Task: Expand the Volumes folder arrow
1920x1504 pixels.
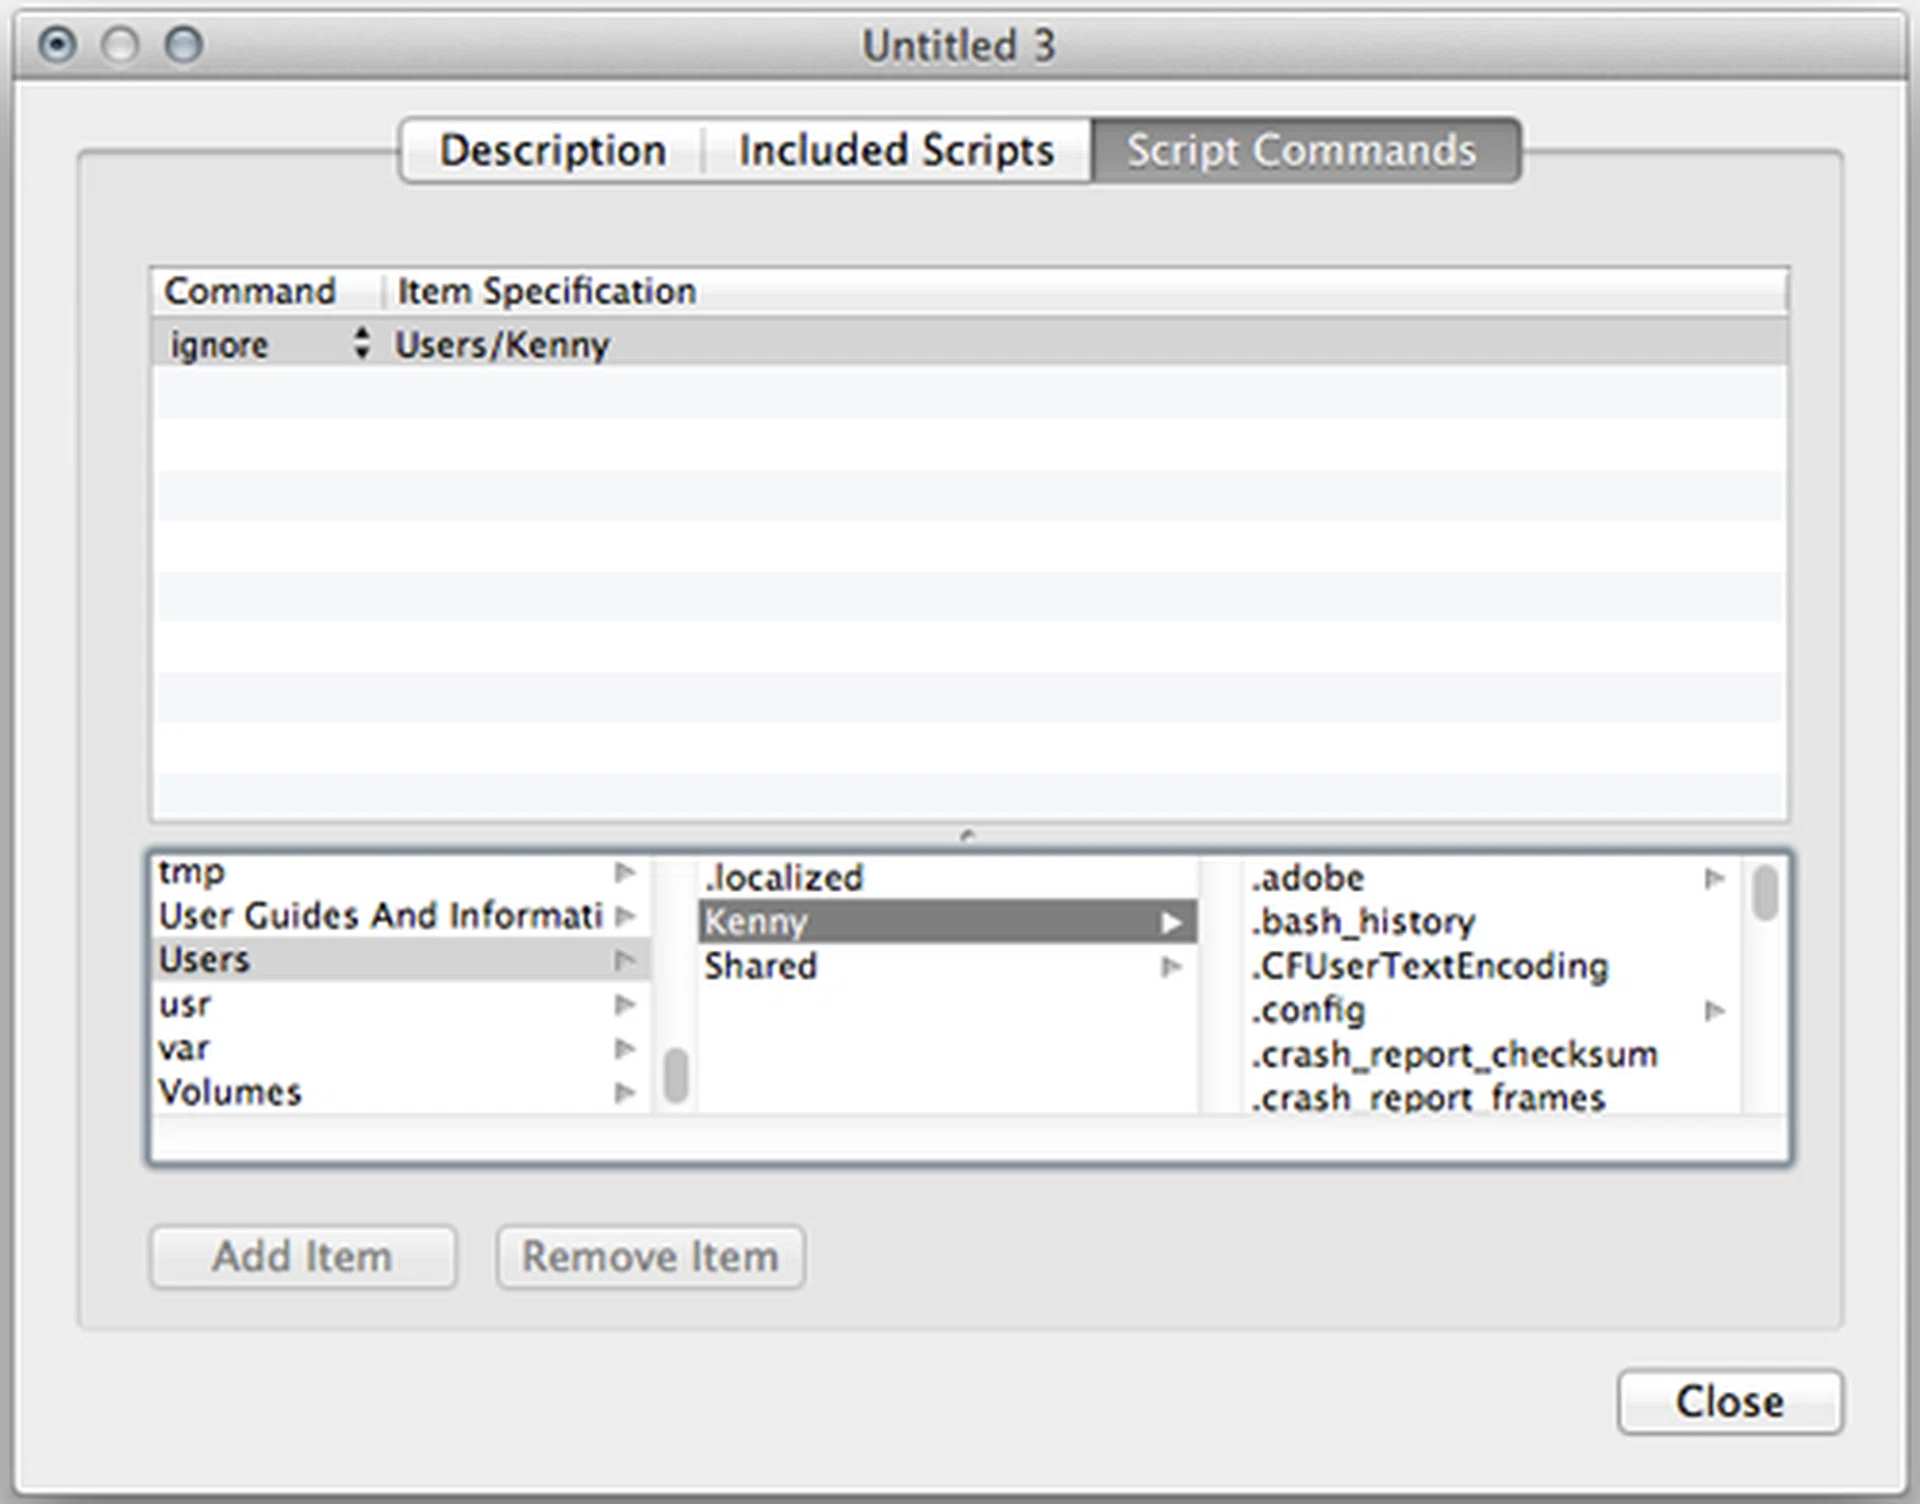Action: point(625,1092)
